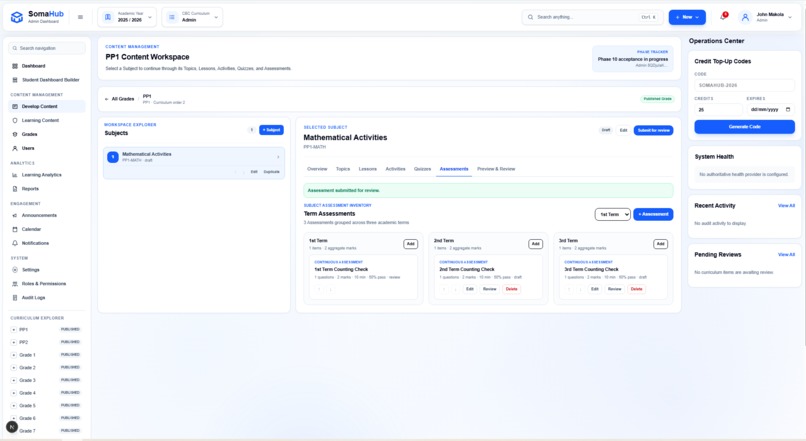Expand PP1 in Curriculum Explorer
Image resolution: width=806 pixels, height=441 pixels.
tap(14, 329)
